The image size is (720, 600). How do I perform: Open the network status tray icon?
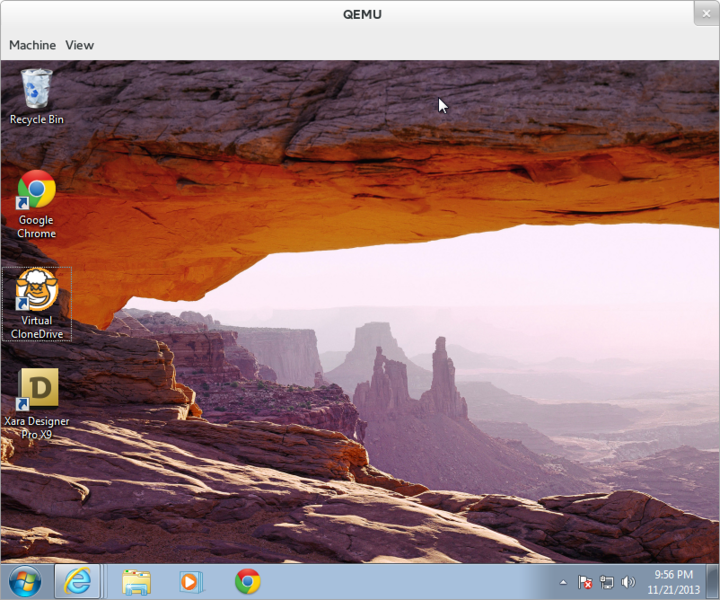click(607, 582)
